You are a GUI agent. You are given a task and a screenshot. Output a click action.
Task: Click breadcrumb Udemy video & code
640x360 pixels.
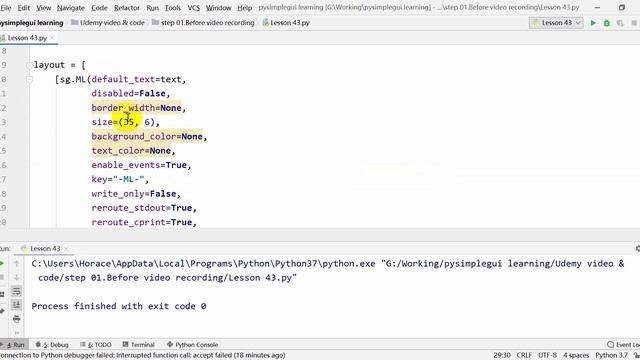click(112, 23)
